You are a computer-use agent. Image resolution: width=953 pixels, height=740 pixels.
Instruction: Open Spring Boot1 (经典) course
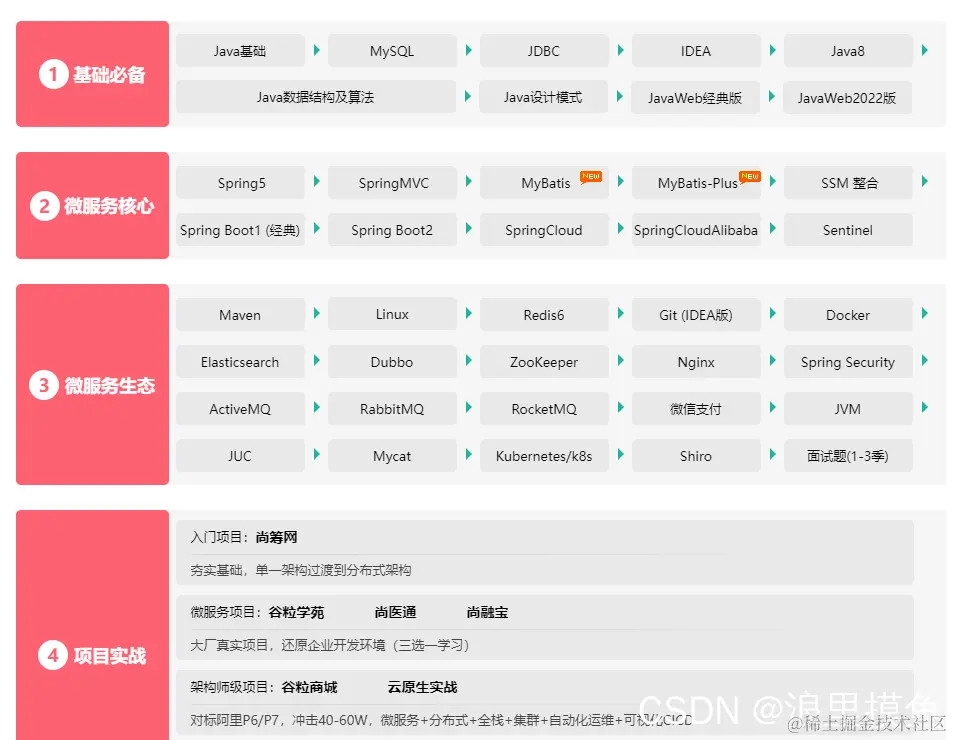pos(240,230)
